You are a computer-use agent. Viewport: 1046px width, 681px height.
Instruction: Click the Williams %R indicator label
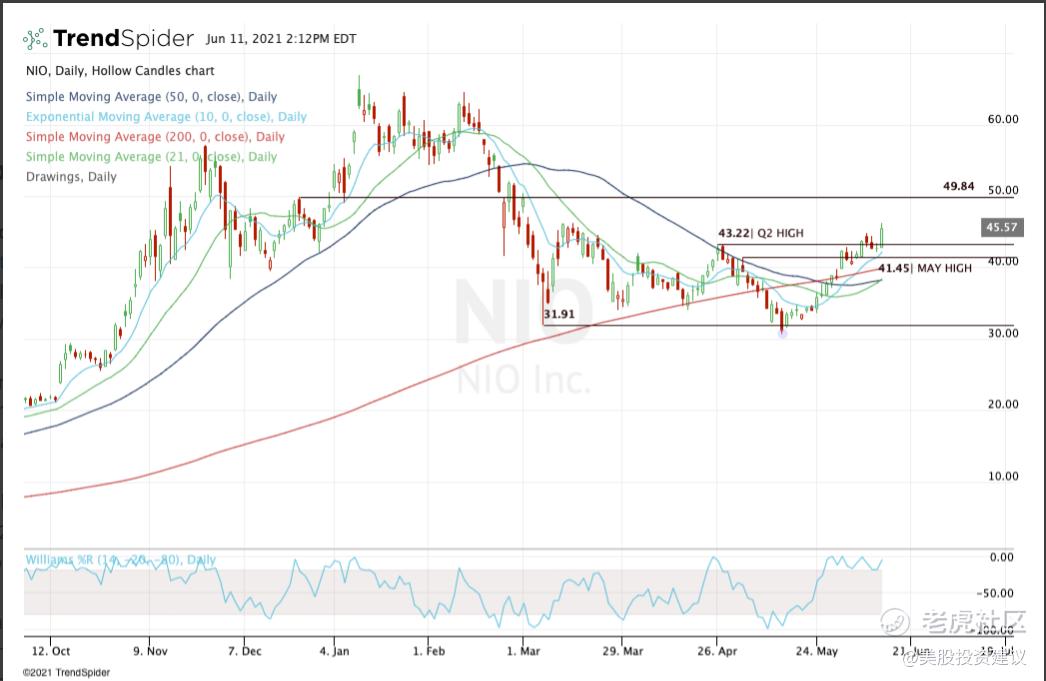coord(121,560)
